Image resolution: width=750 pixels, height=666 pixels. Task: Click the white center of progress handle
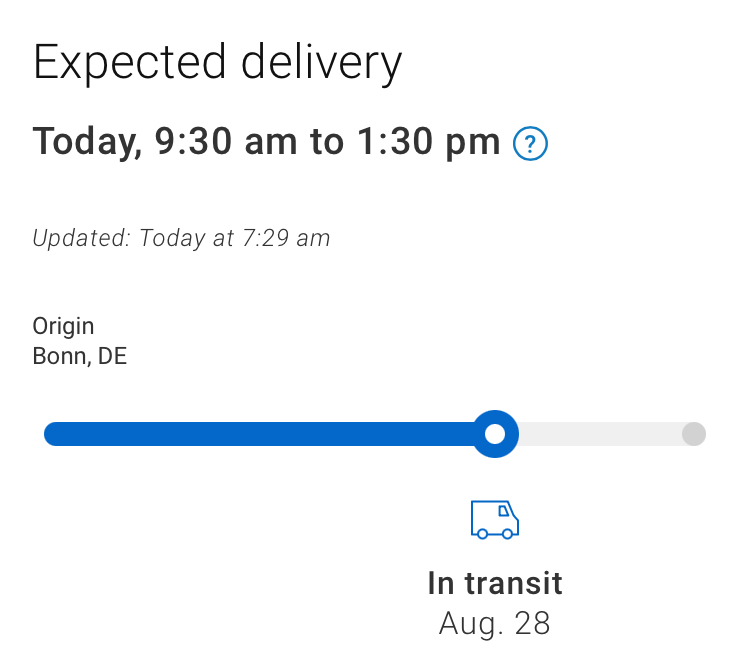point(495,434)
